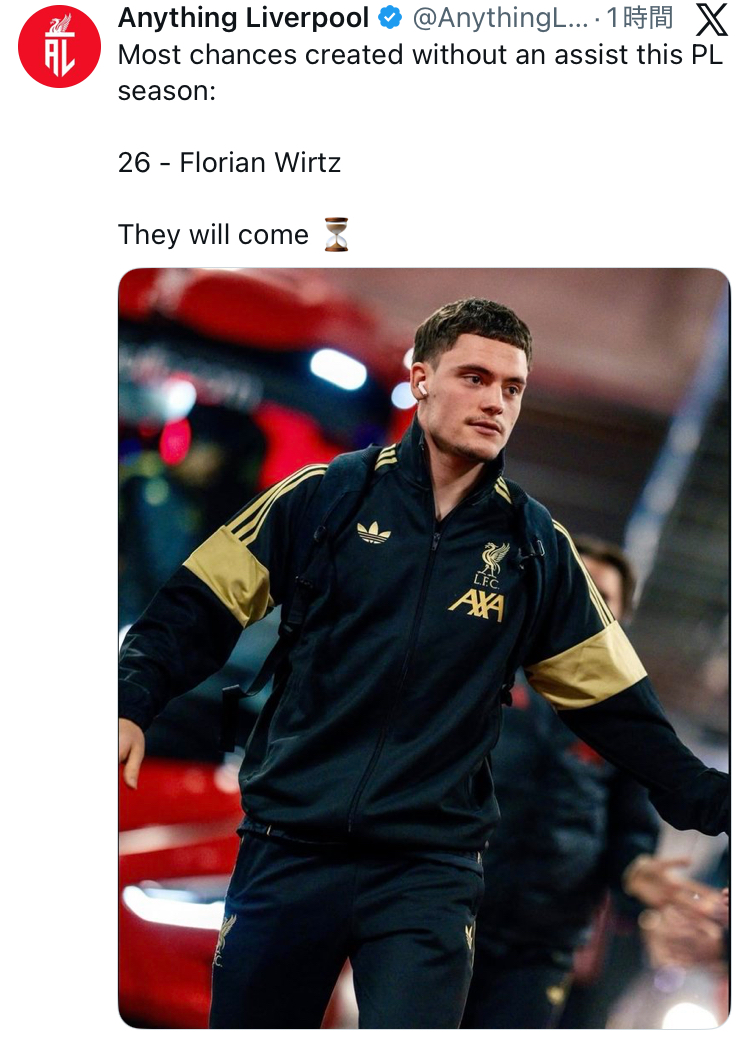This screenshot has height=1040, width=750.
Task: Click the X logo icon
Action: click(x=712, y=19)
